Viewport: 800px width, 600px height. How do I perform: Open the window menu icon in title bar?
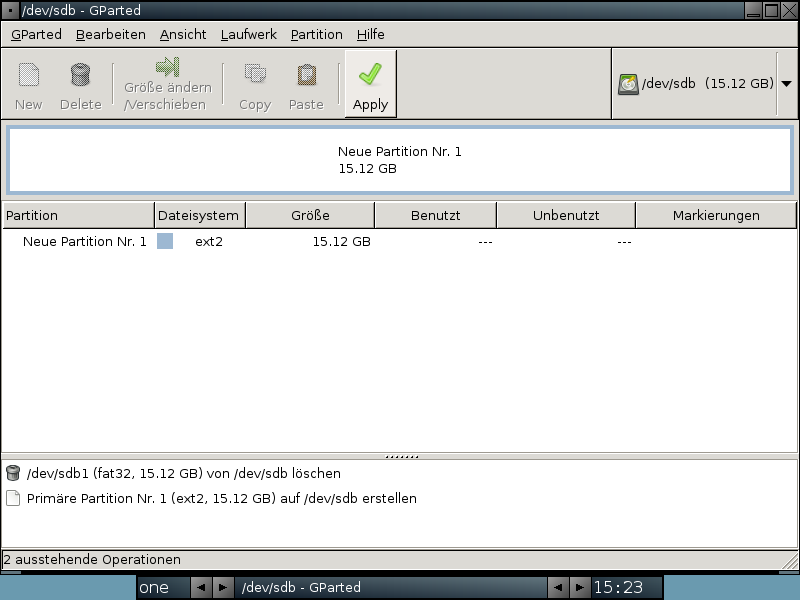10,11
